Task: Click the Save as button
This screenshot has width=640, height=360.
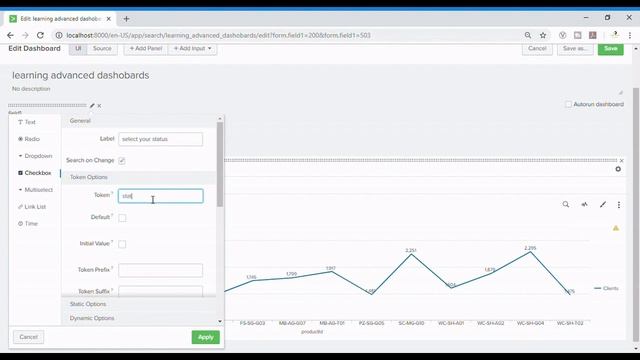Action: [x=575, y=49]
